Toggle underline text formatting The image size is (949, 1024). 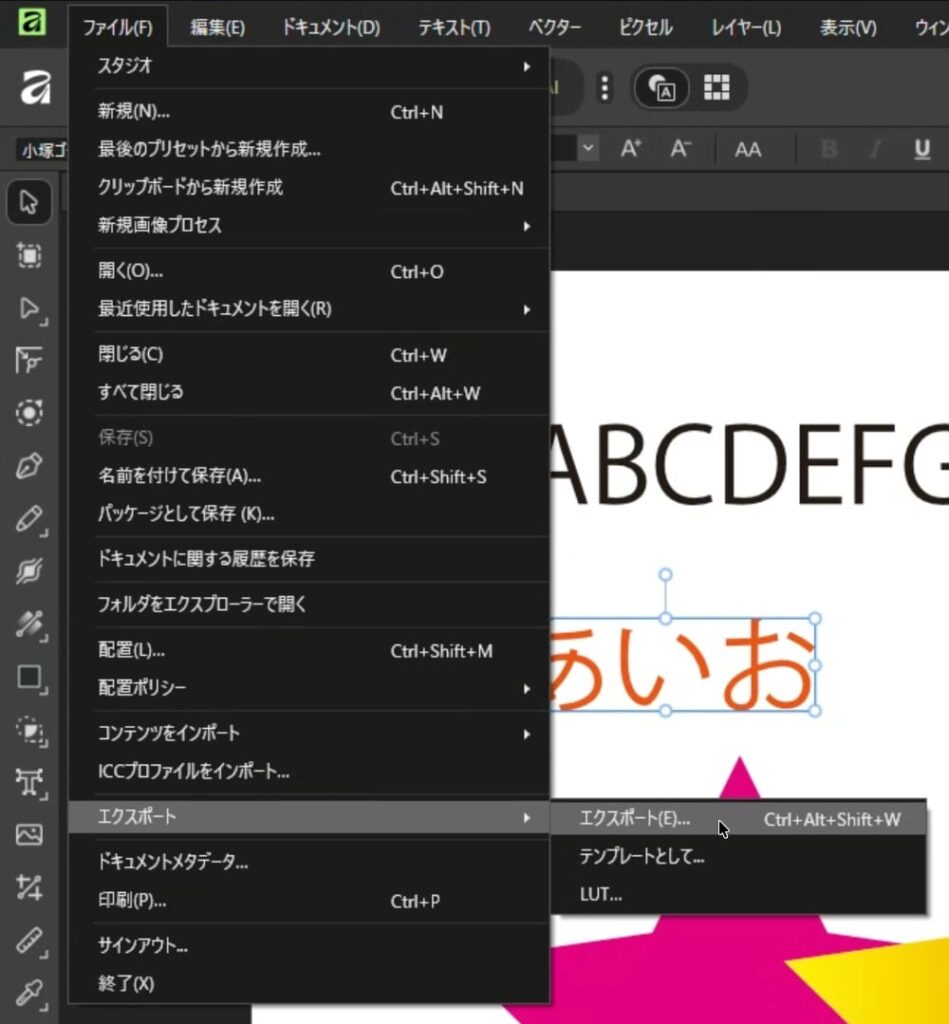[921, 149]
